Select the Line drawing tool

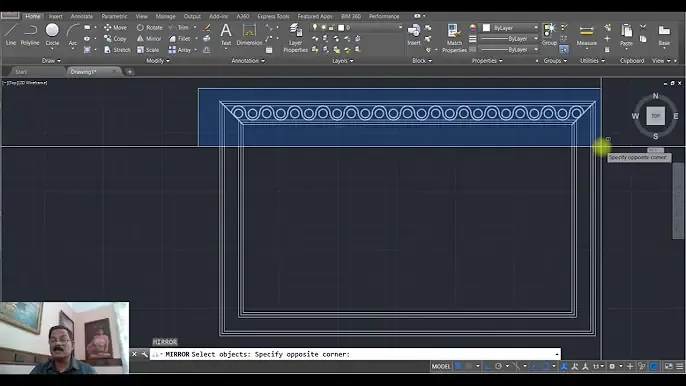(x=10, y=35)
